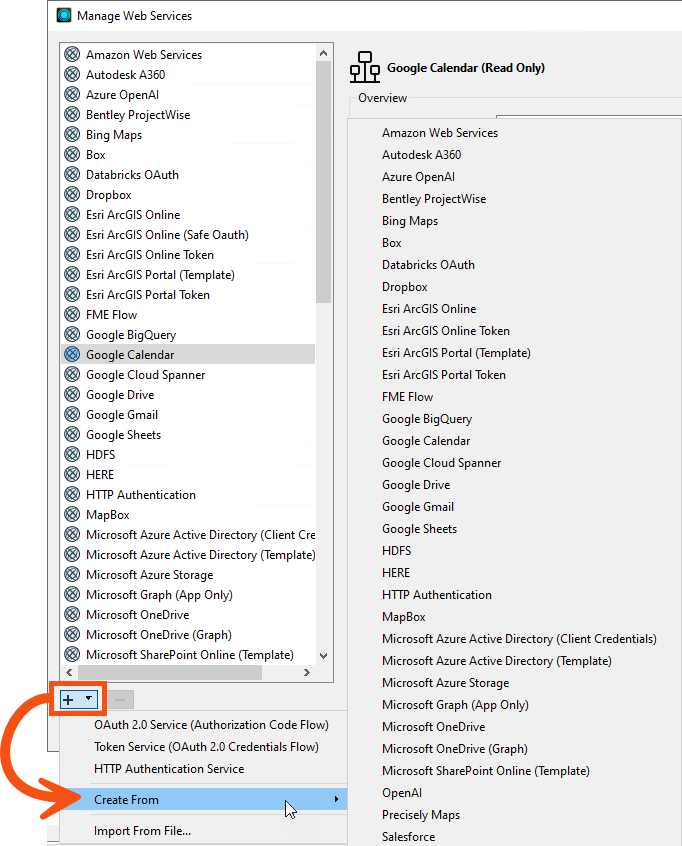Pick Google Cloud Spanner in submenu

click(441, 463)
